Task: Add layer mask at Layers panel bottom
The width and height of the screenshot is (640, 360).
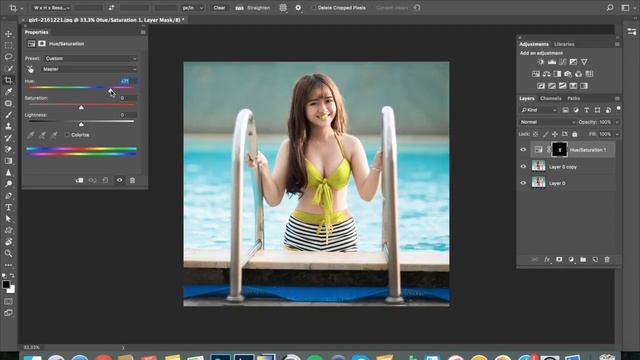Action: pos(559,260)
